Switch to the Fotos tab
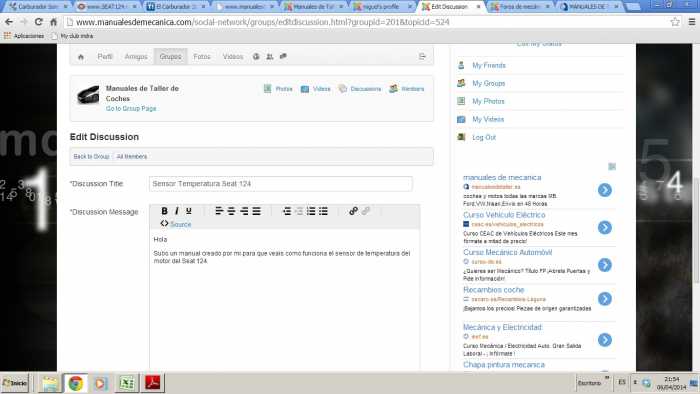Viewport: 700px width, 394px height. 202,57
